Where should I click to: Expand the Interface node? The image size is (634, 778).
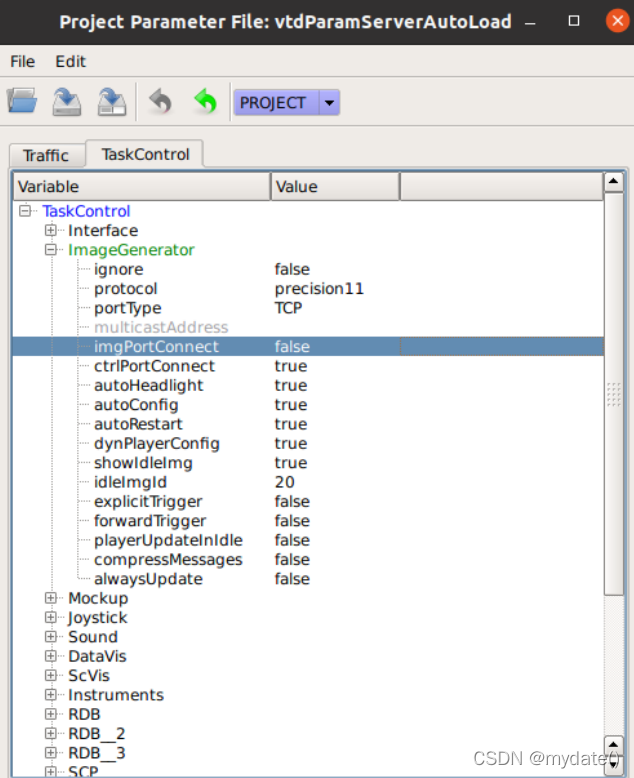tap(51, 230)
